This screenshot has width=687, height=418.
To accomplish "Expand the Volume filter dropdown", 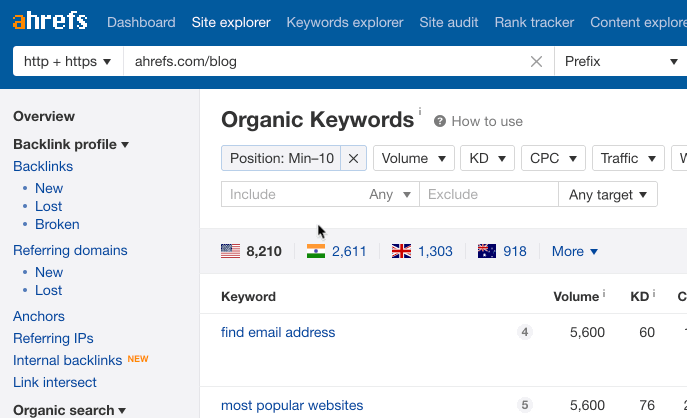I will click(413, 158).
